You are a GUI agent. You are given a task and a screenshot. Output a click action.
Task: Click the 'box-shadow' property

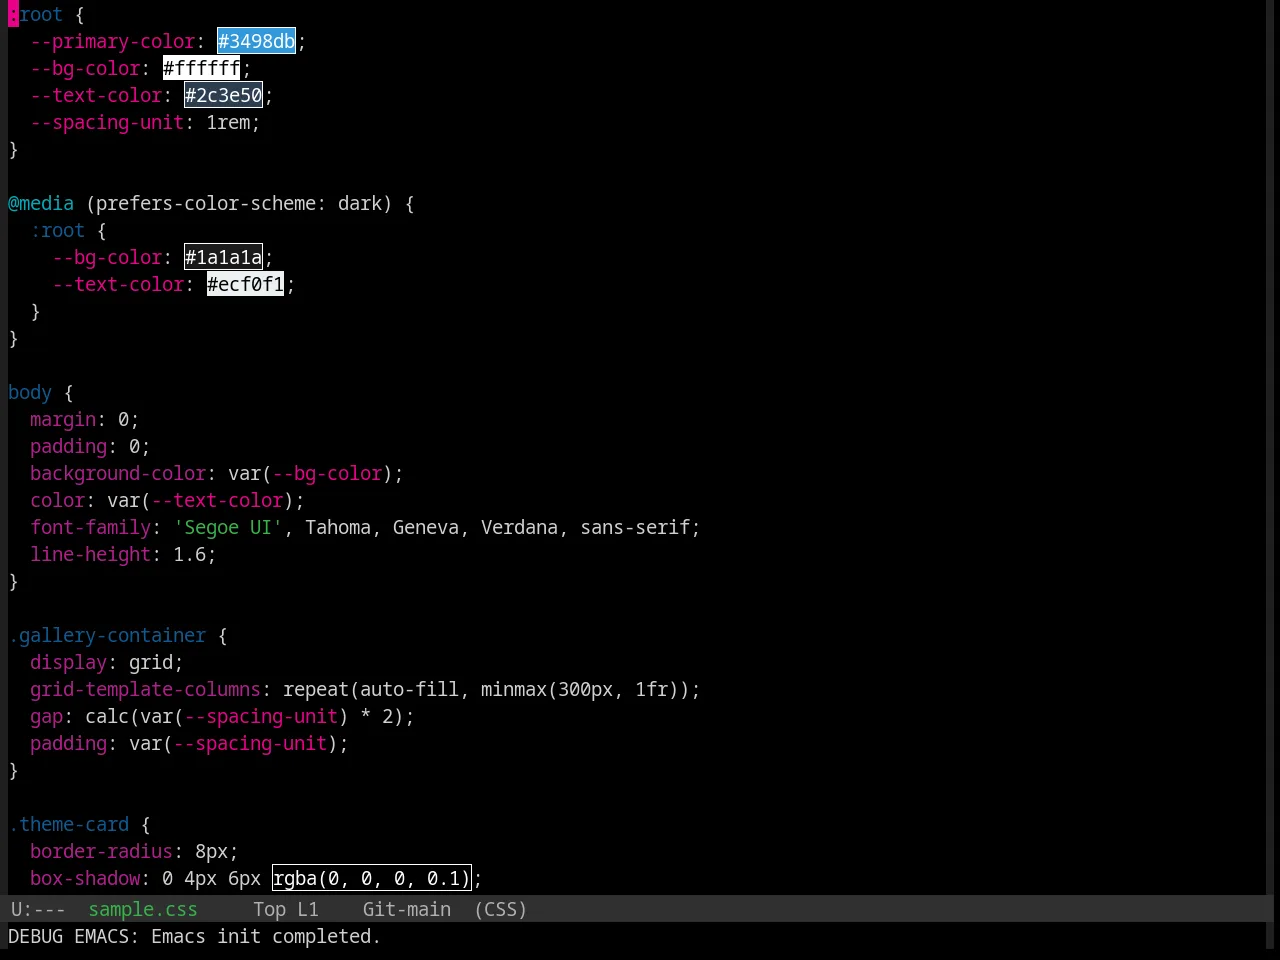pos(85,878)
